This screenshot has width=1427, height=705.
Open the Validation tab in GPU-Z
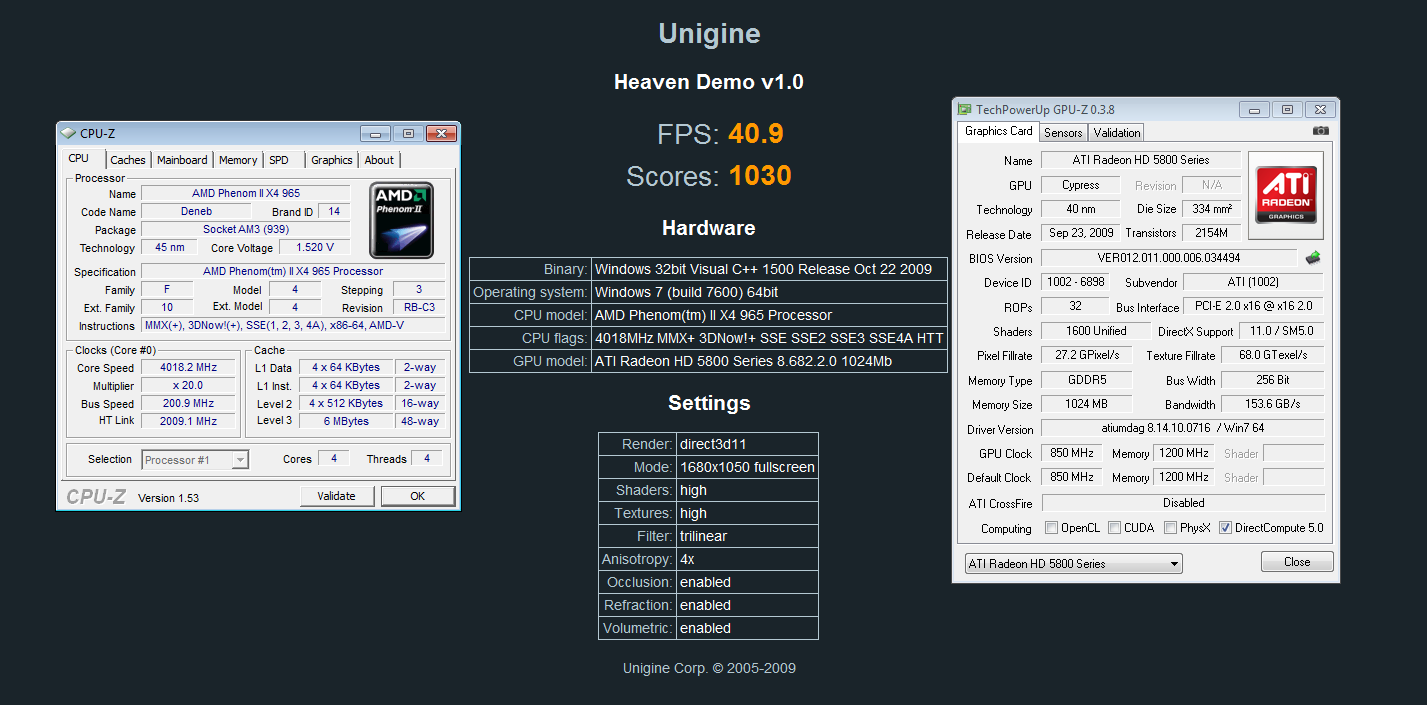pos(1117,133)
